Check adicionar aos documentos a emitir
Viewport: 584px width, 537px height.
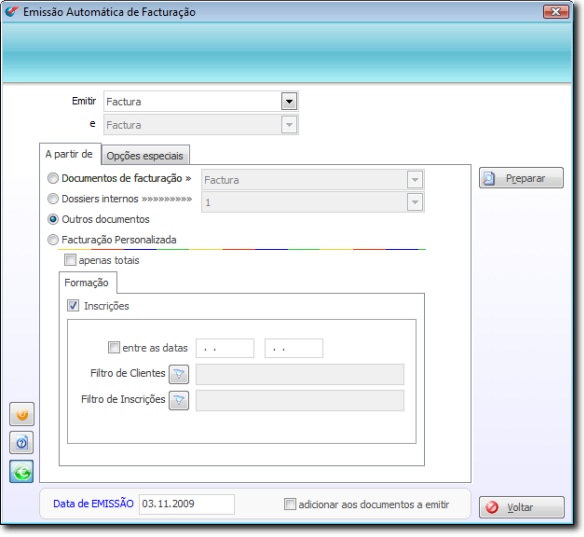pyautogui.click(x=290, y=504)
